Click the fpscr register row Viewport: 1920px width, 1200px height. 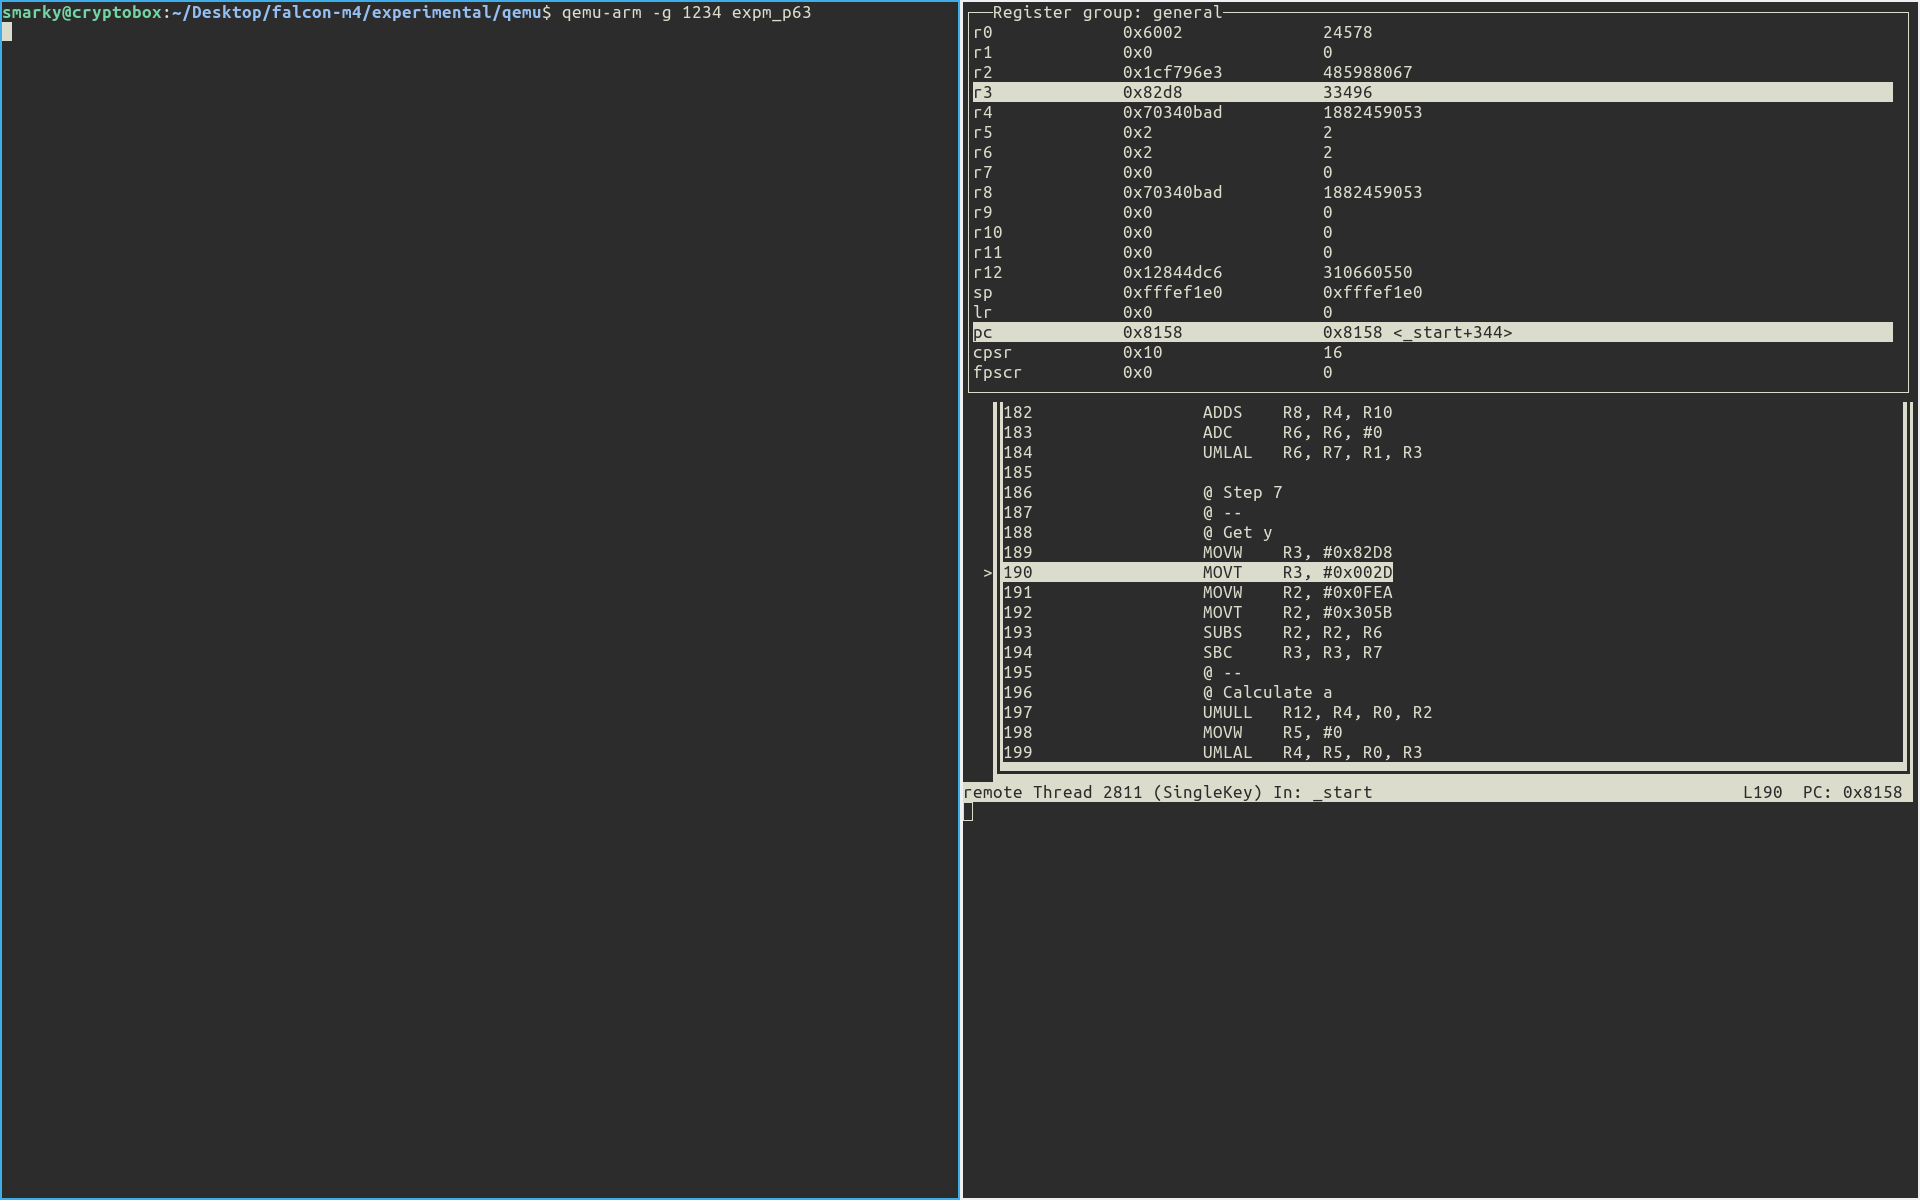[x=1432, y=372]
